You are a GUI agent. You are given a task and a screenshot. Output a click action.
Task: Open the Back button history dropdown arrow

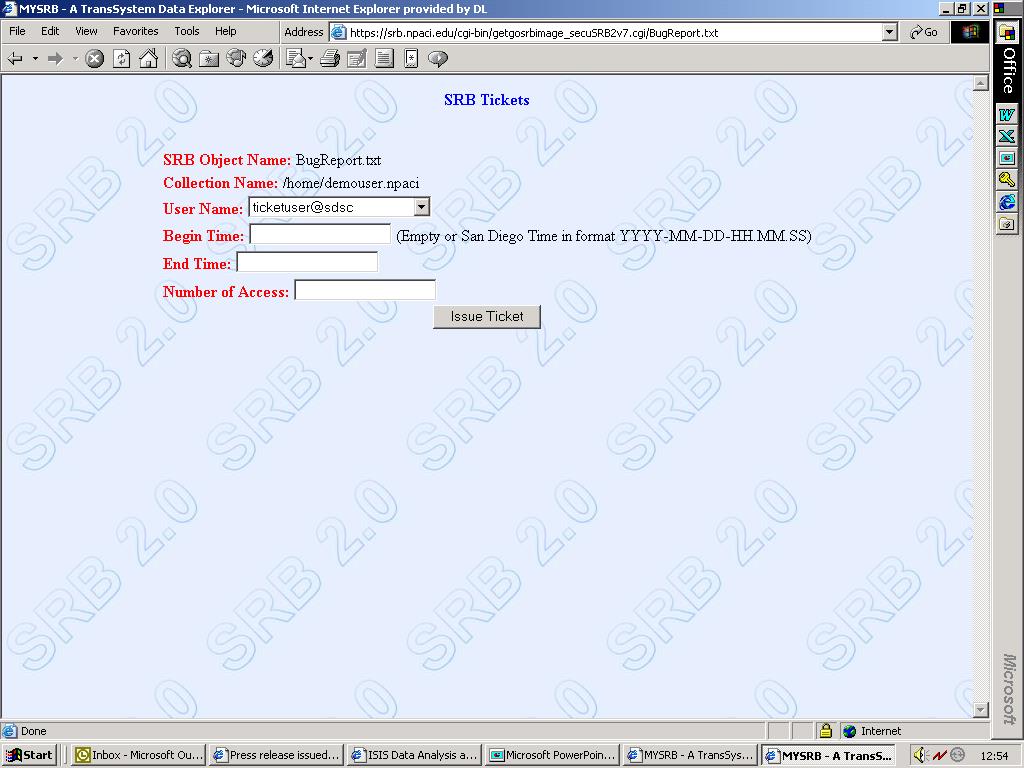pos(35,59)
